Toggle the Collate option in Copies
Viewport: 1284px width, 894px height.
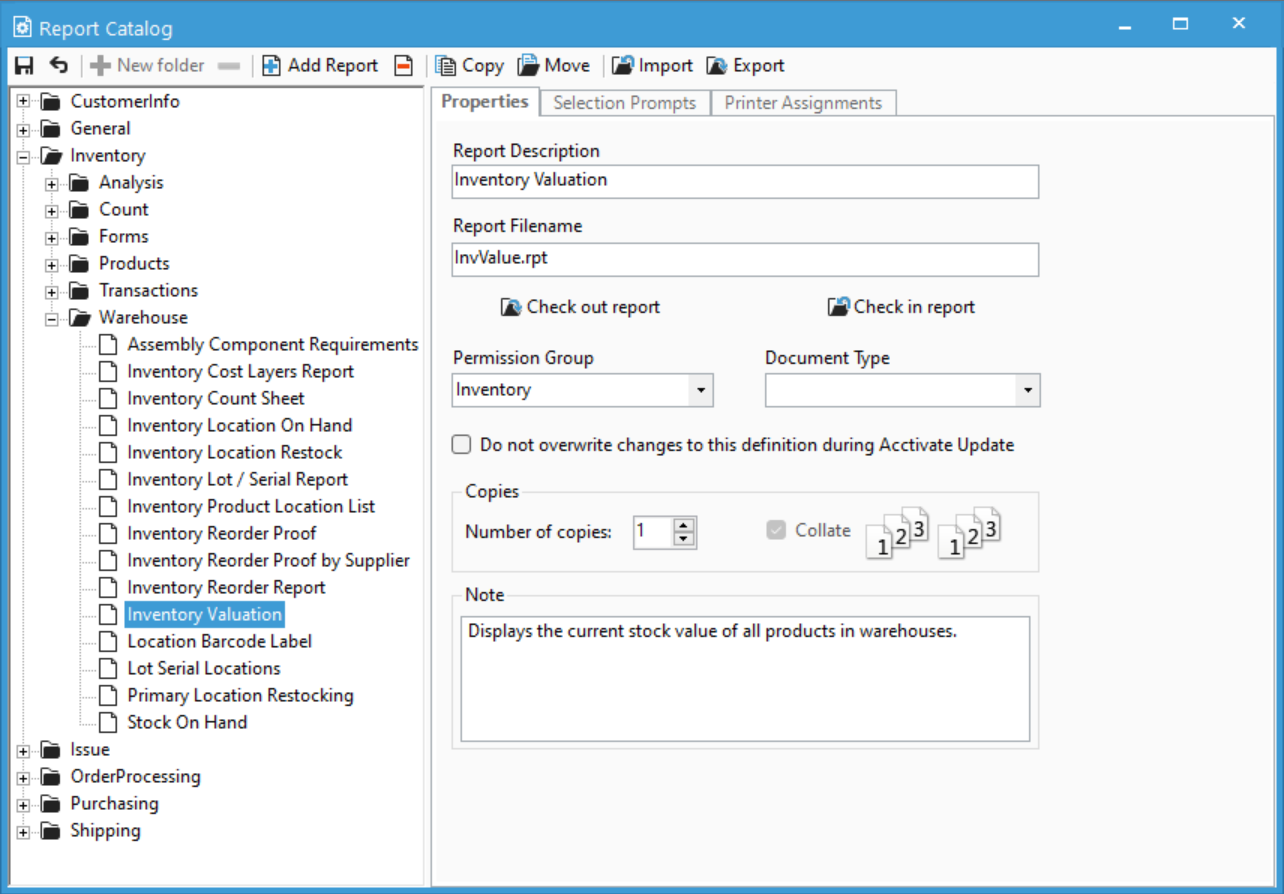click(776, 531)
